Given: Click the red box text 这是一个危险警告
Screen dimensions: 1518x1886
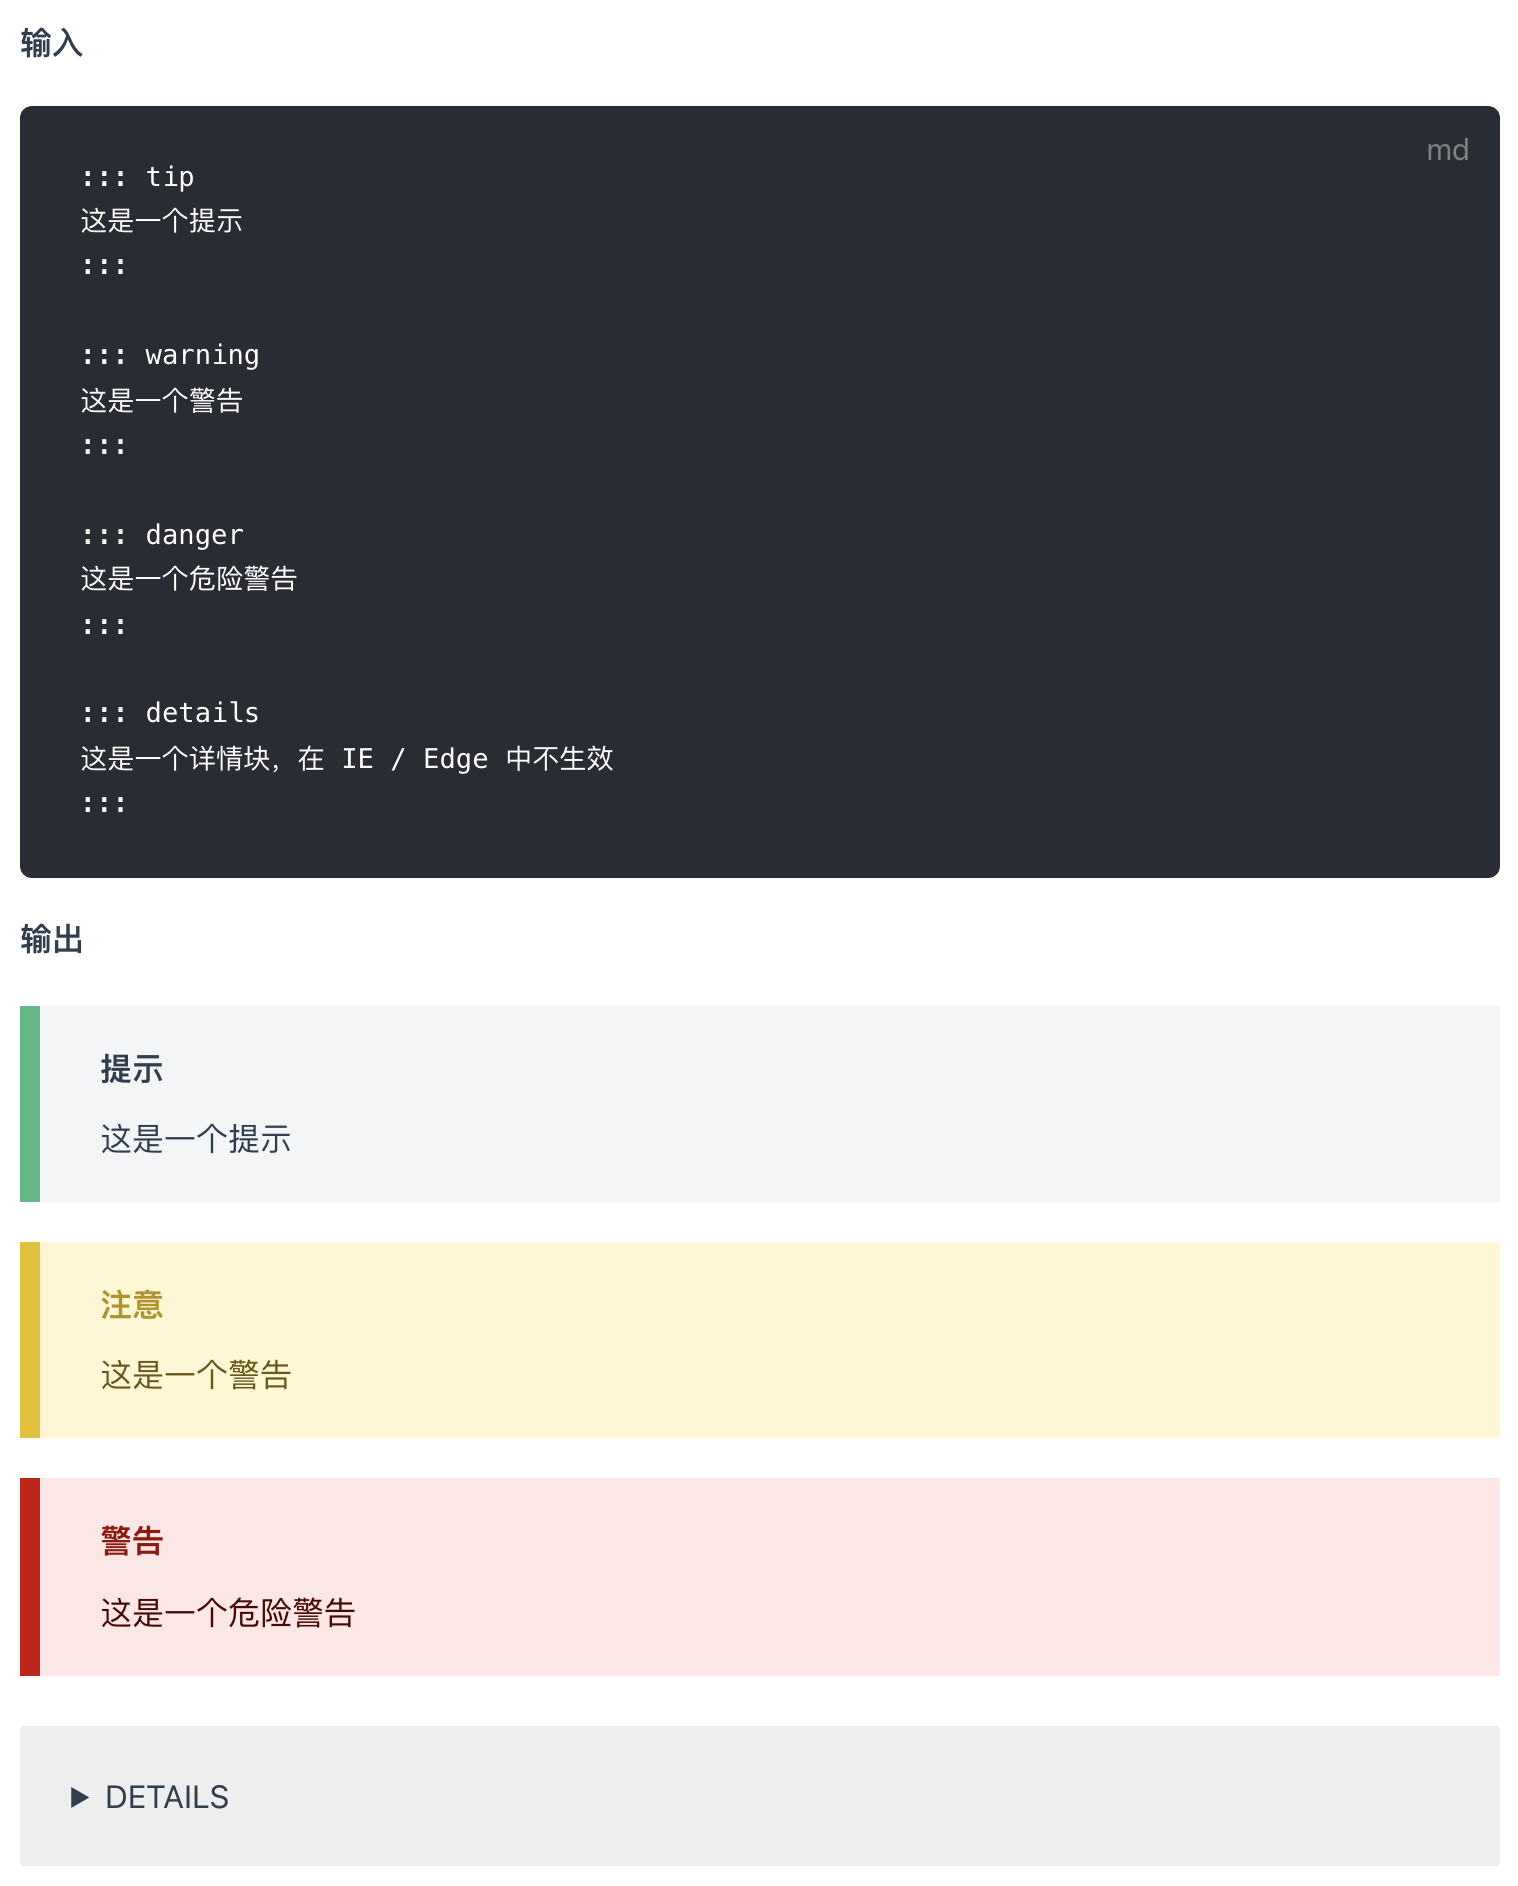Looking at the screenshot, I should click(x=228, y=1612).
